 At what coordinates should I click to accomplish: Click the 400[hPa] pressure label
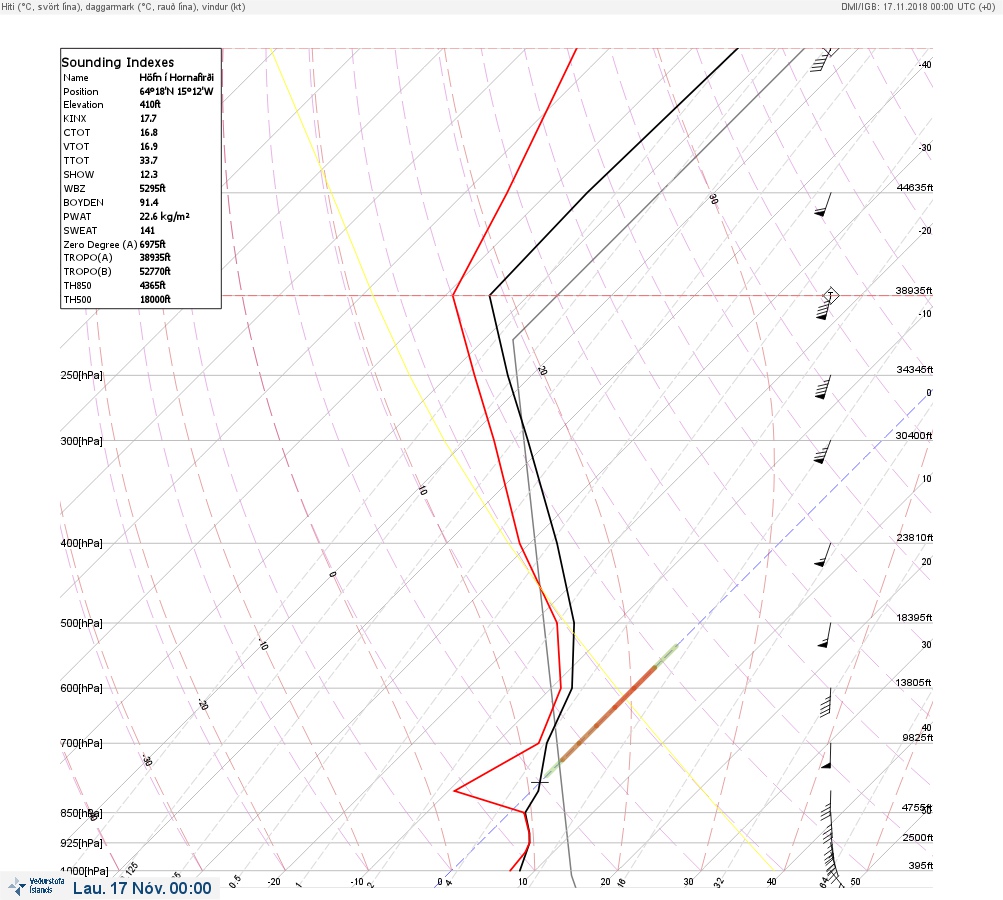coord(81,543)
